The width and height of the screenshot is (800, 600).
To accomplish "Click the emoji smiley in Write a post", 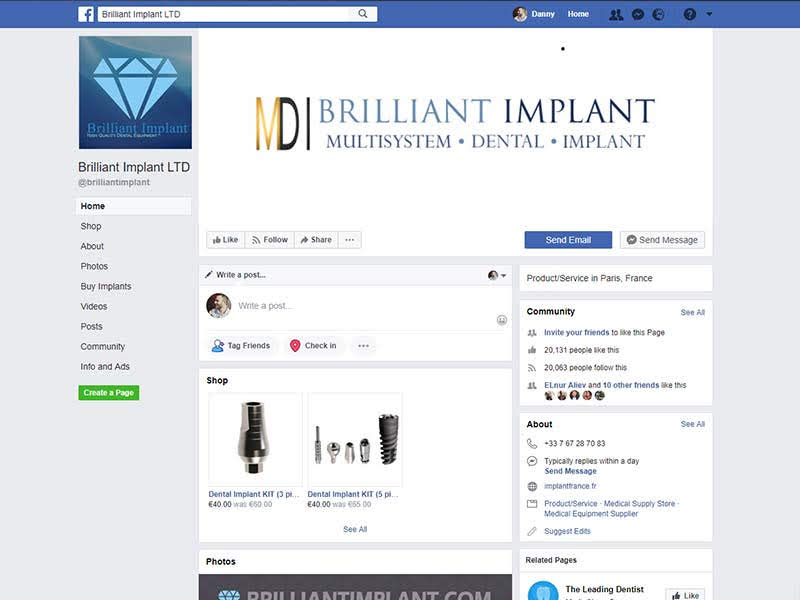I will (x=499, y=318).
